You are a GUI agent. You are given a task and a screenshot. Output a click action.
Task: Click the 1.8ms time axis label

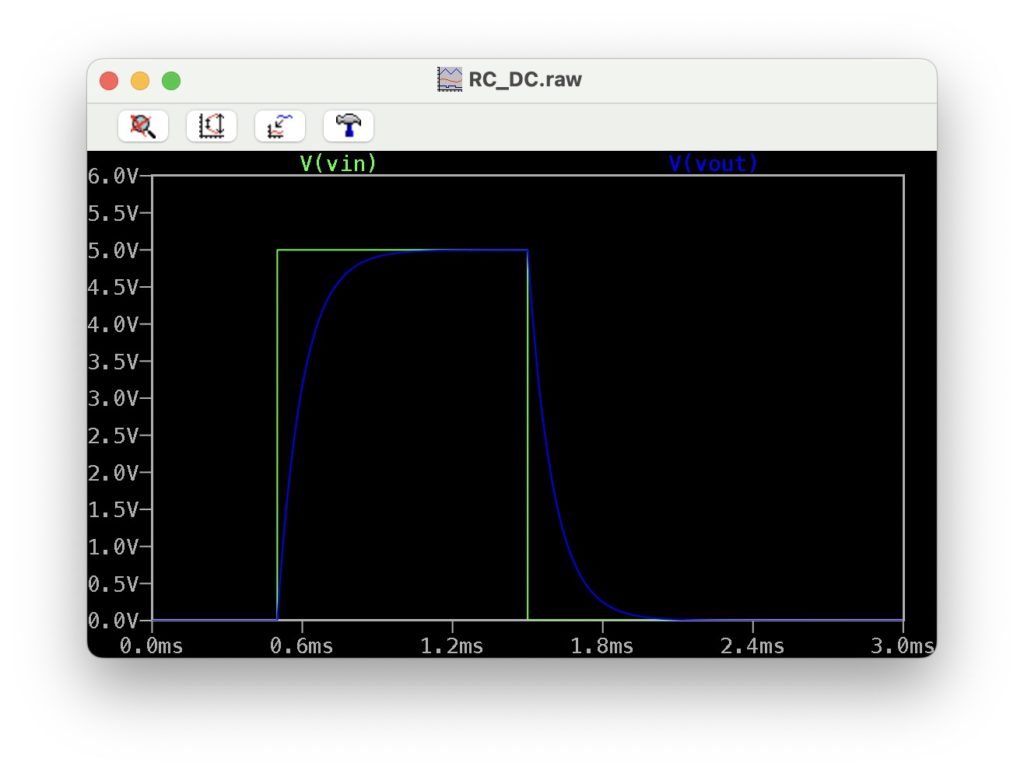click(601, 646)
